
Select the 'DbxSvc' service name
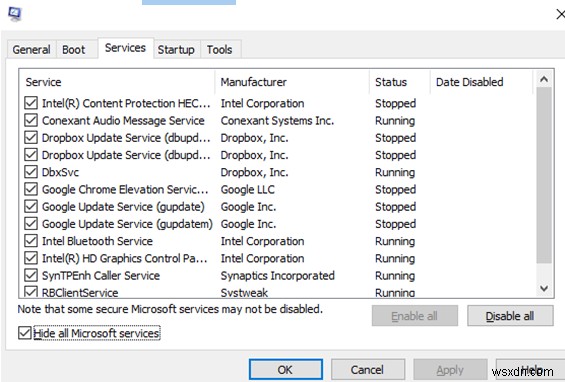point(60,172)
